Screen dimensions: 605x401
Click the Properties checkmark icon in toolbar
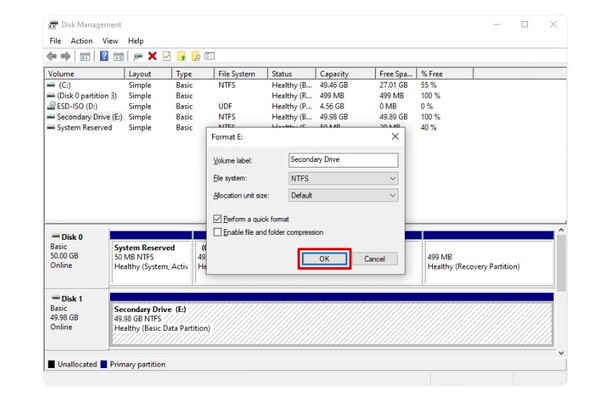coord(166,56)
